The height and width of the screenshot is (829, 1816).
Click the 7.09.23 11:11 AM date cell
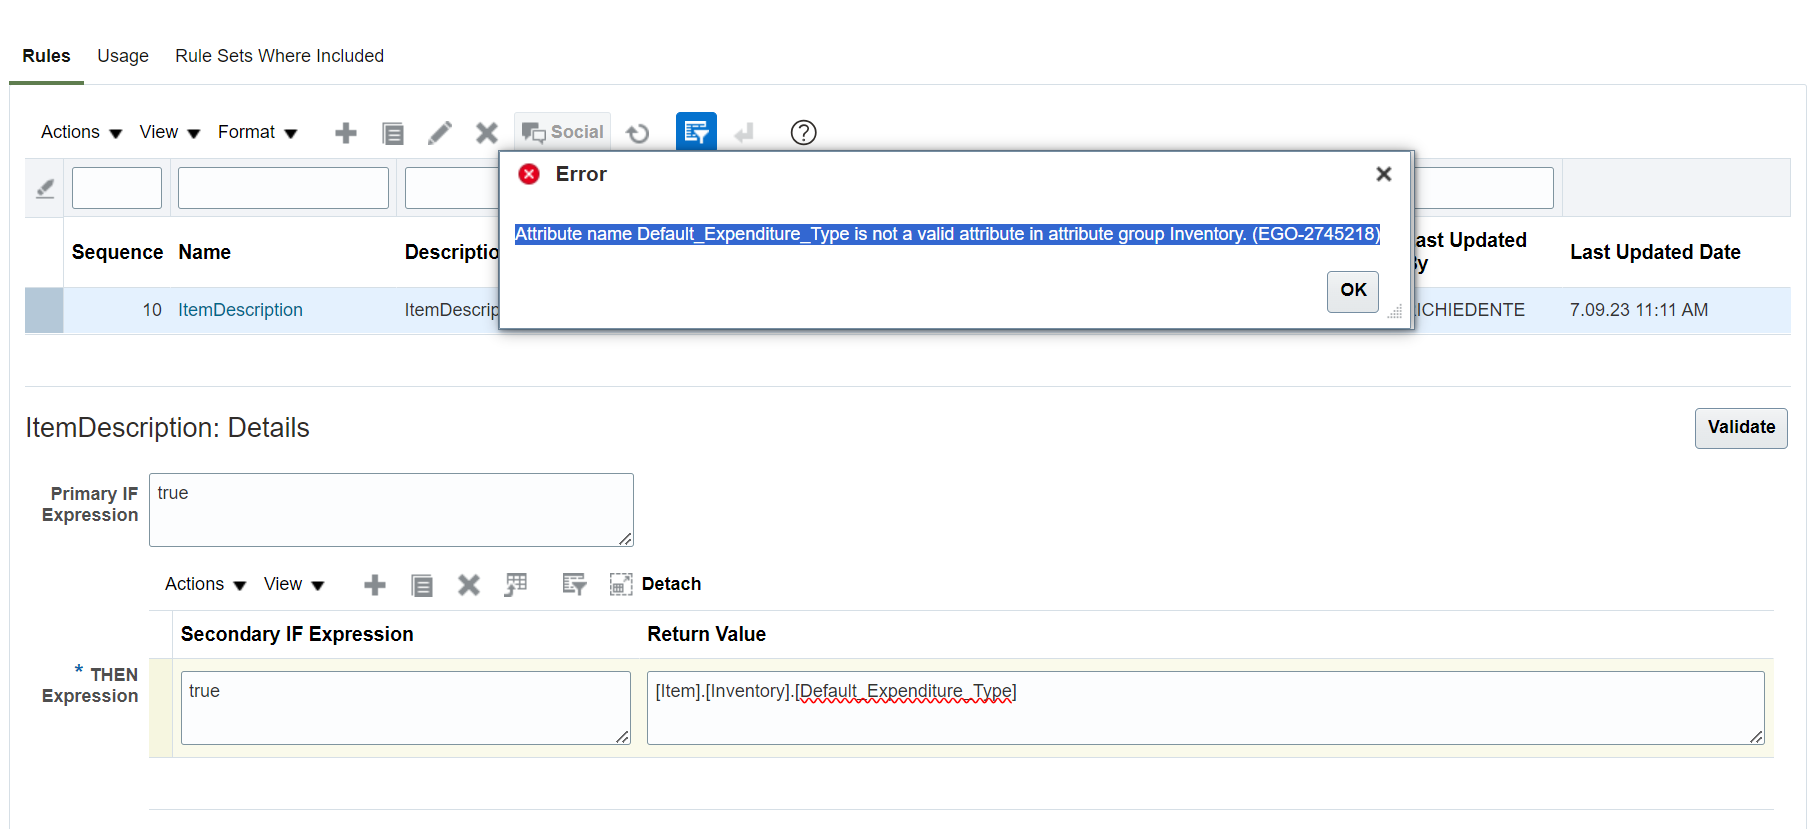tap(1639, 310)
